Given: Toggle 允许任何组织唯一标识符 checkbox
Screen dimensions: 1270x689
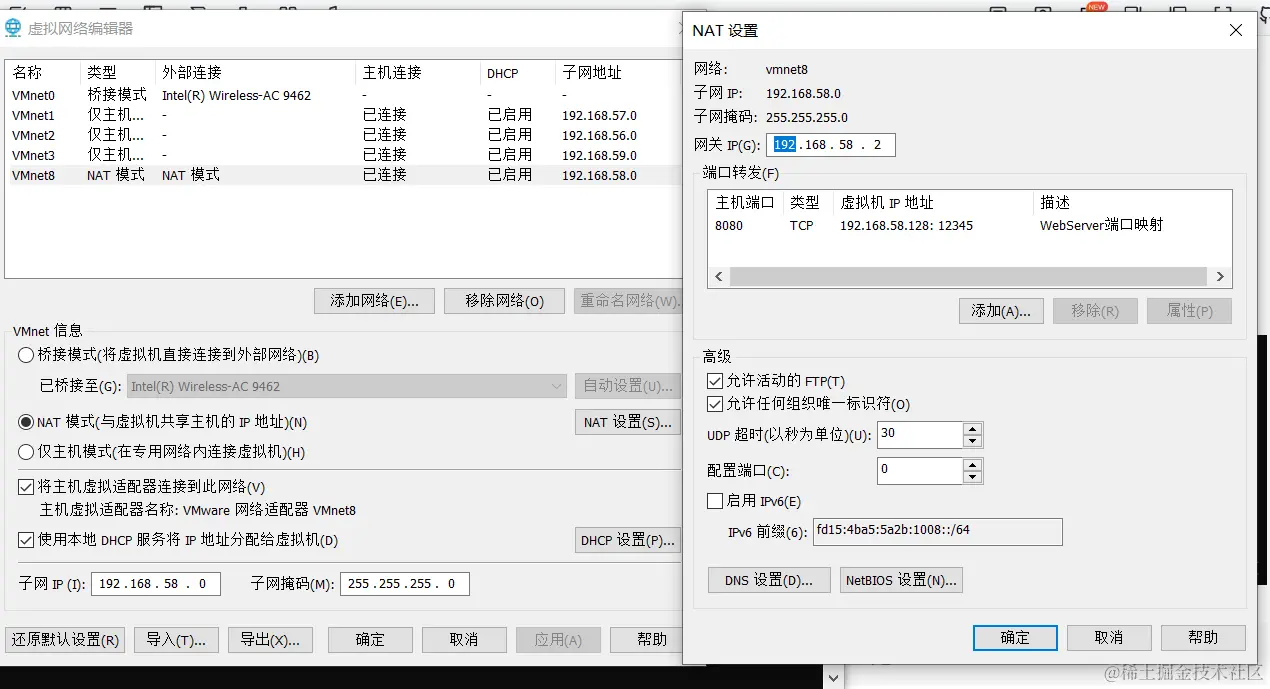Looking at the screenshot, I should tap(715, 404).
